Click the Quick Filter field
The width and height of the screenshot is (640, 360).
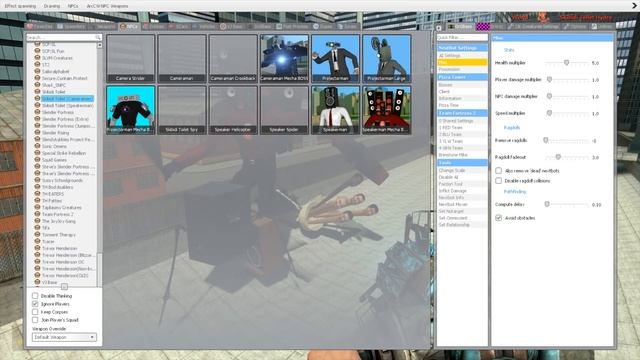(462, 37)
